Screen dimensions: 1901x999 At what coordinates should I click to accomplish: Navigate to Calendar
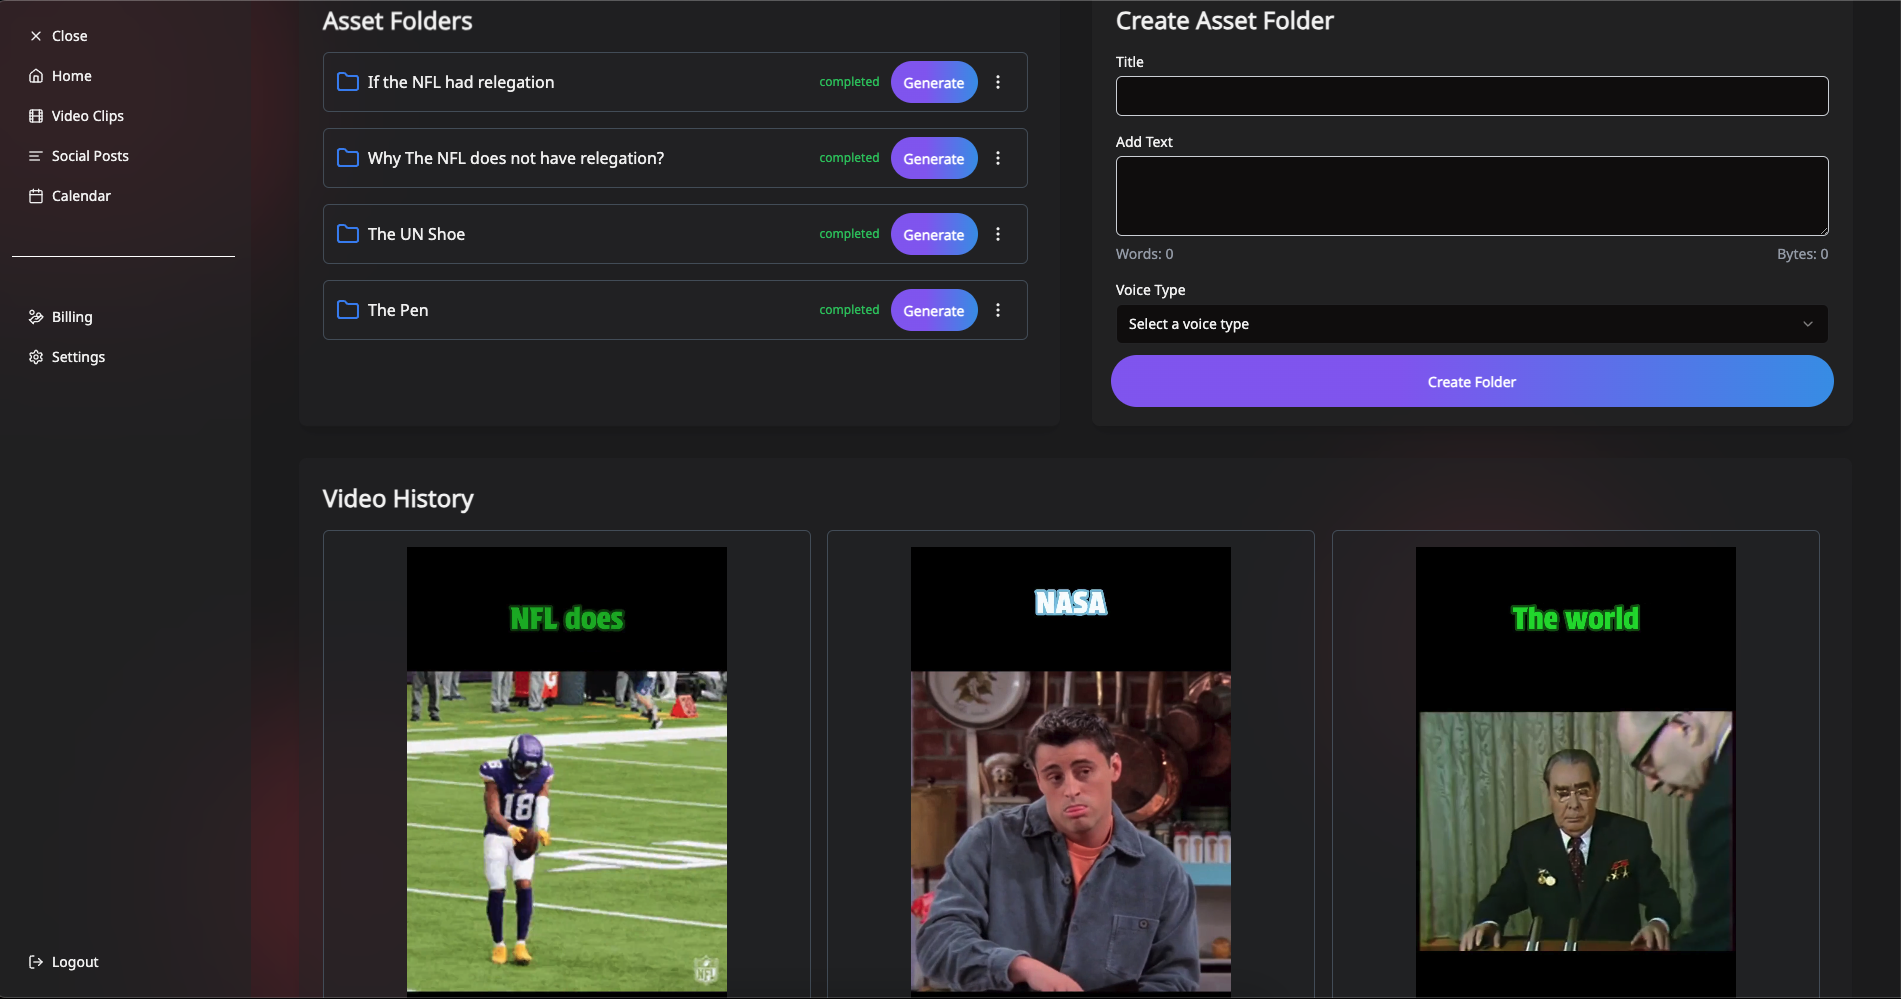[x=81, y=196]
